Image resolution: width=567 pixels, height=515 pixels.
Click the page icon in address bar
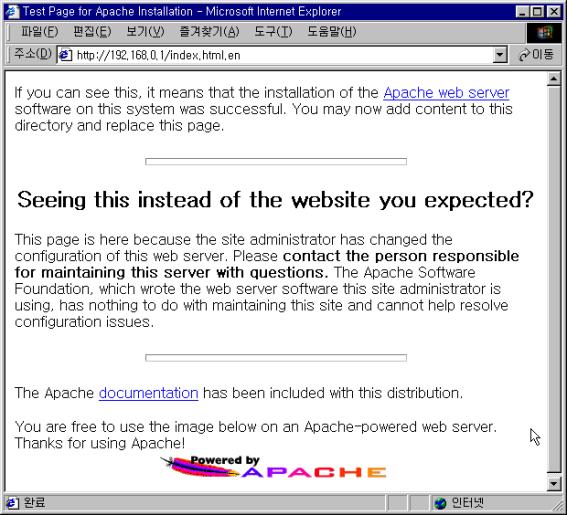65,55
